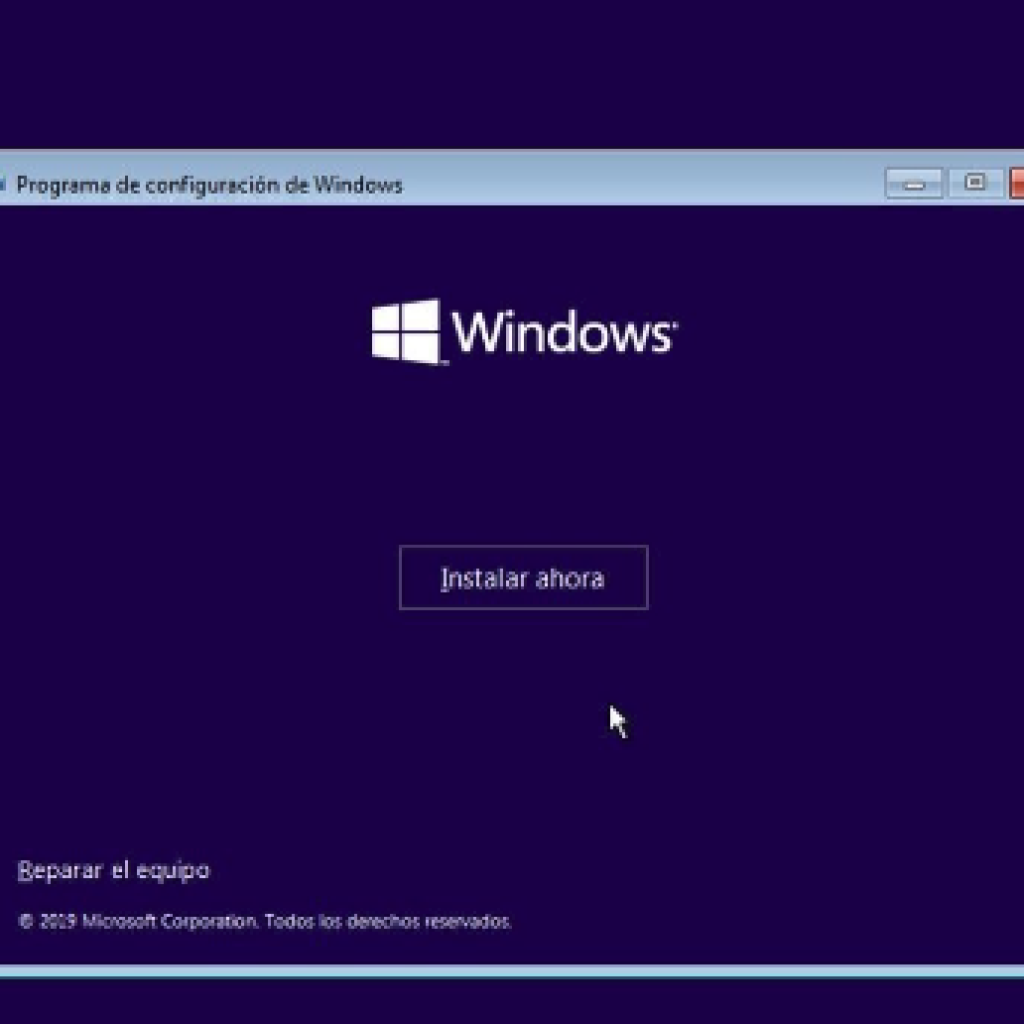The image size is (1024, 1024).
Task: Click the dark background above the setup window
Action: click(512, 70)
